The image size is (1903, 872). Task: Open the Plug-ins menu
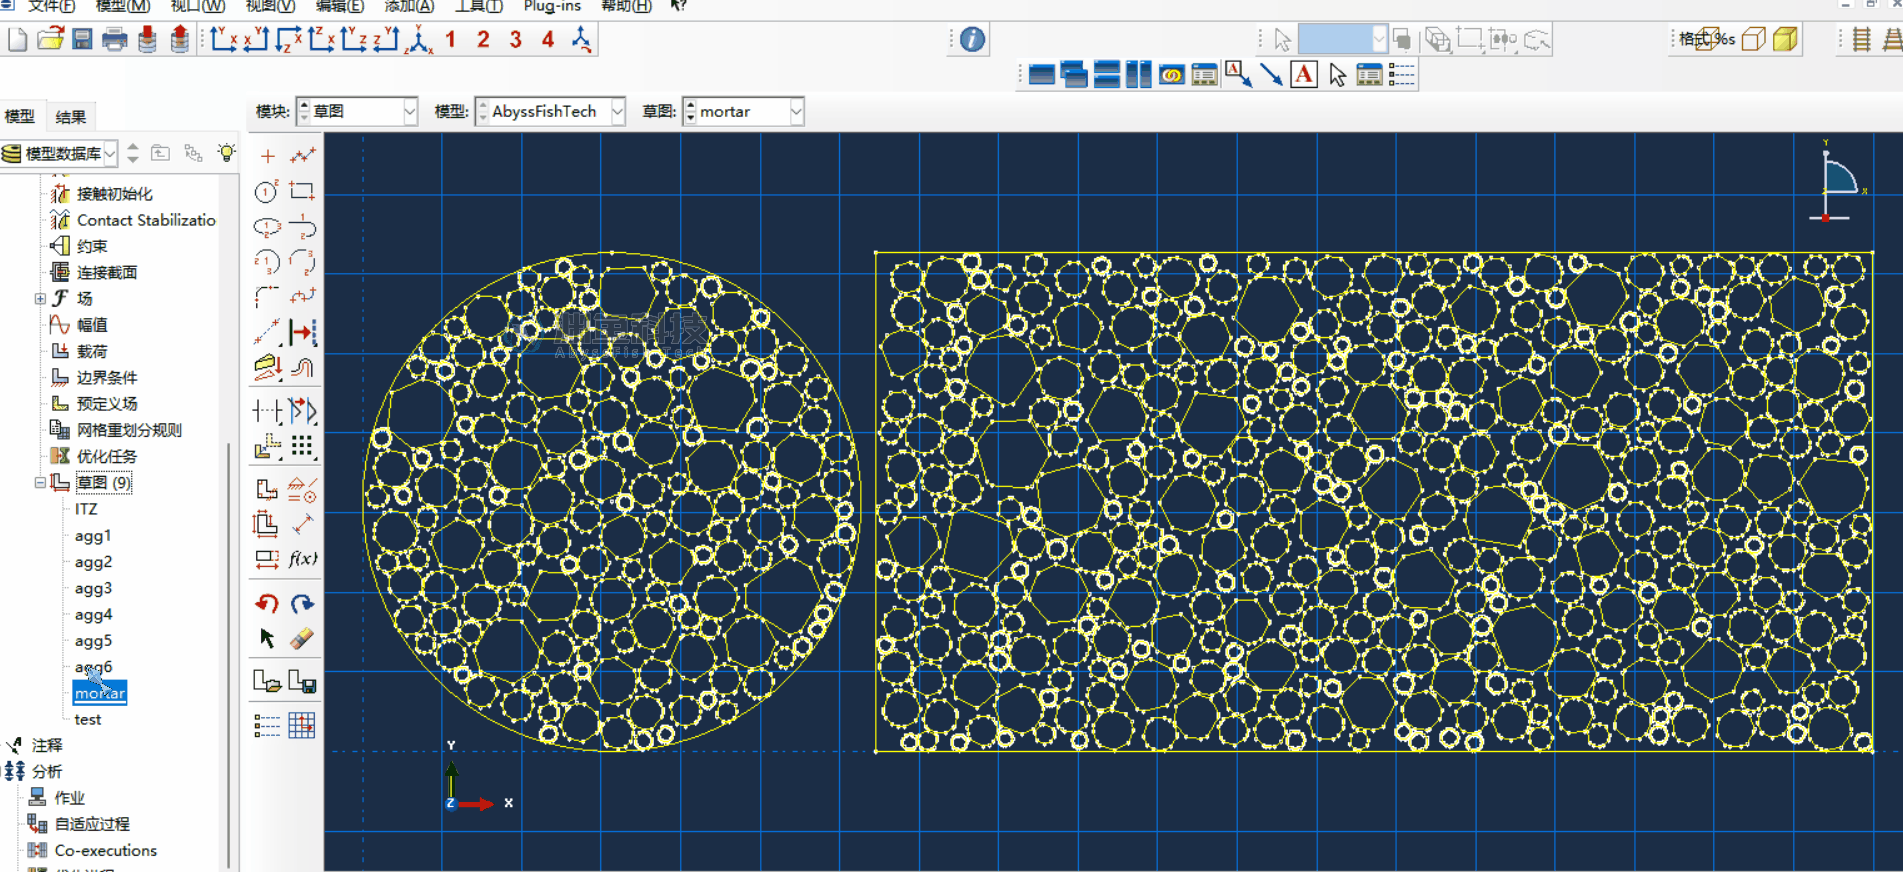point(552,6)
